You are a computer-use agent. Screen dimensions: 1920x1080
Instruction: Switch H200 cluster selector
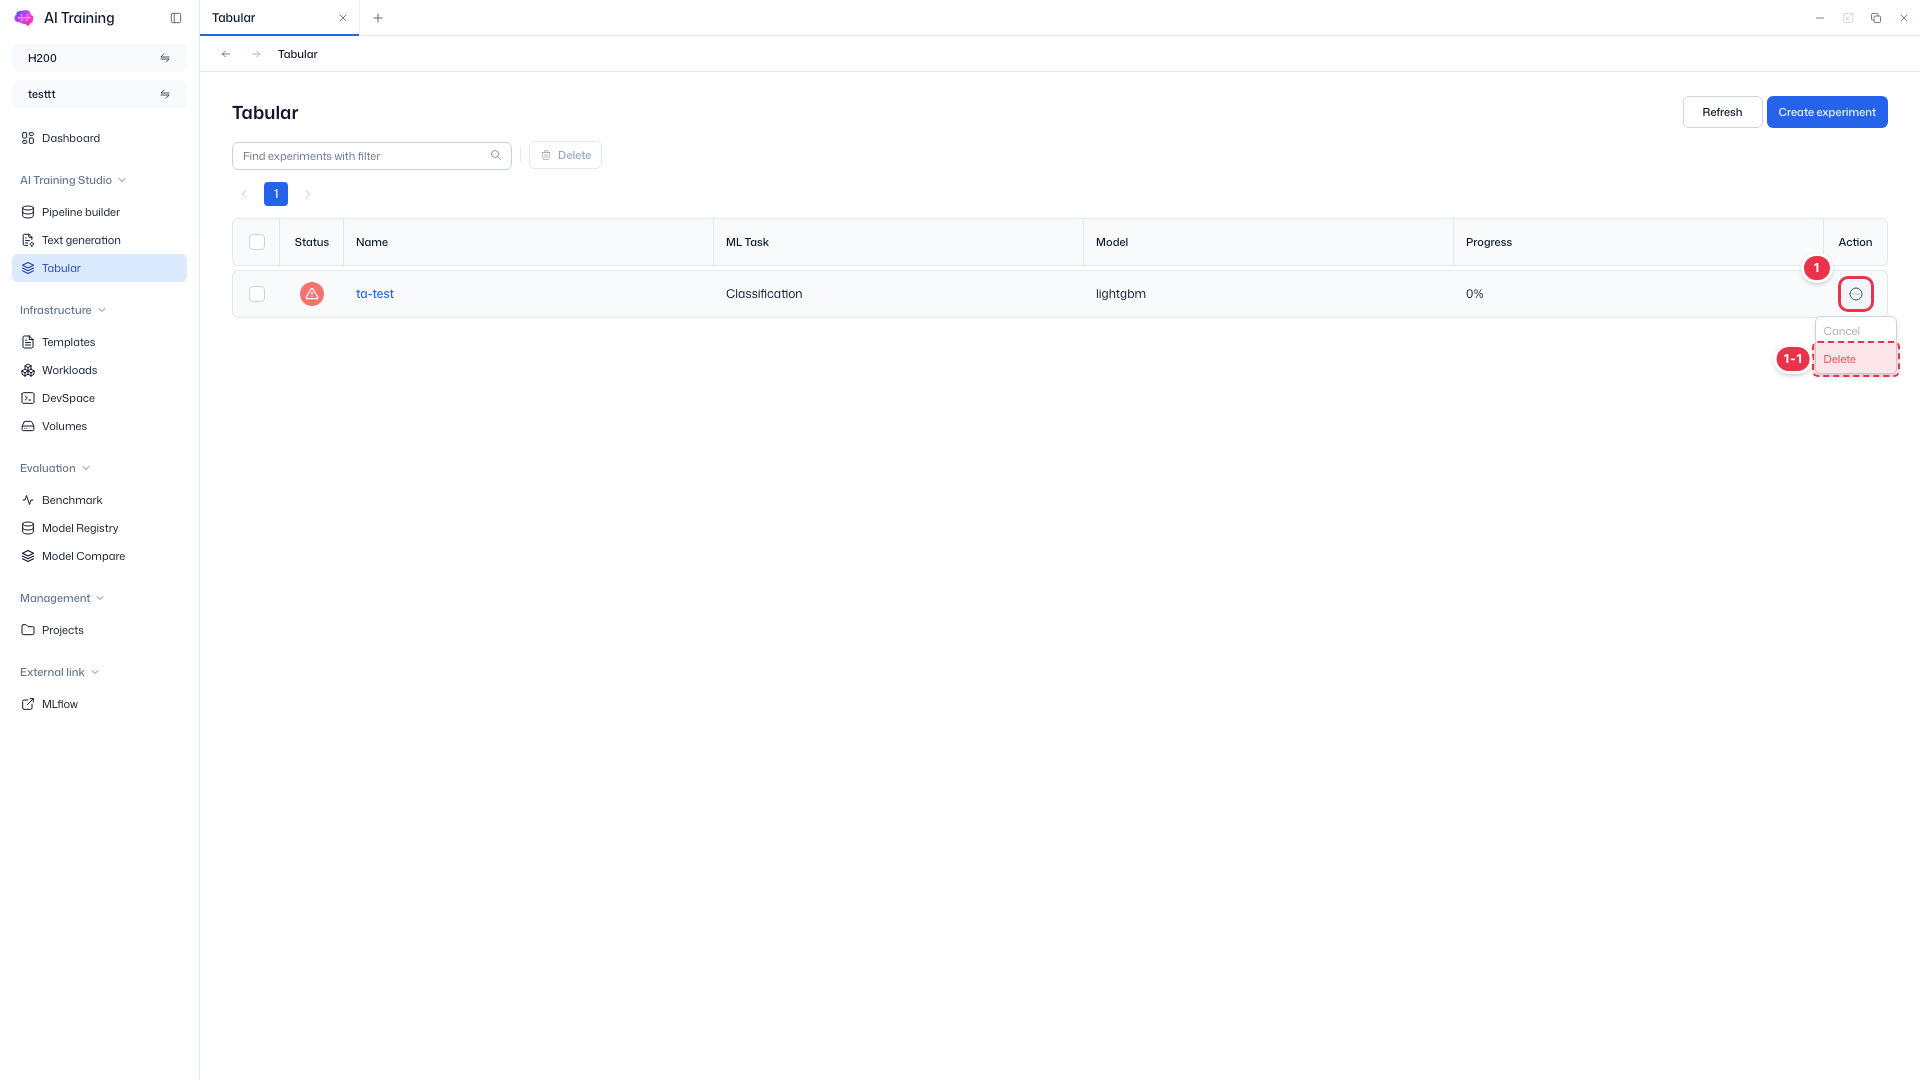[99, 58]
